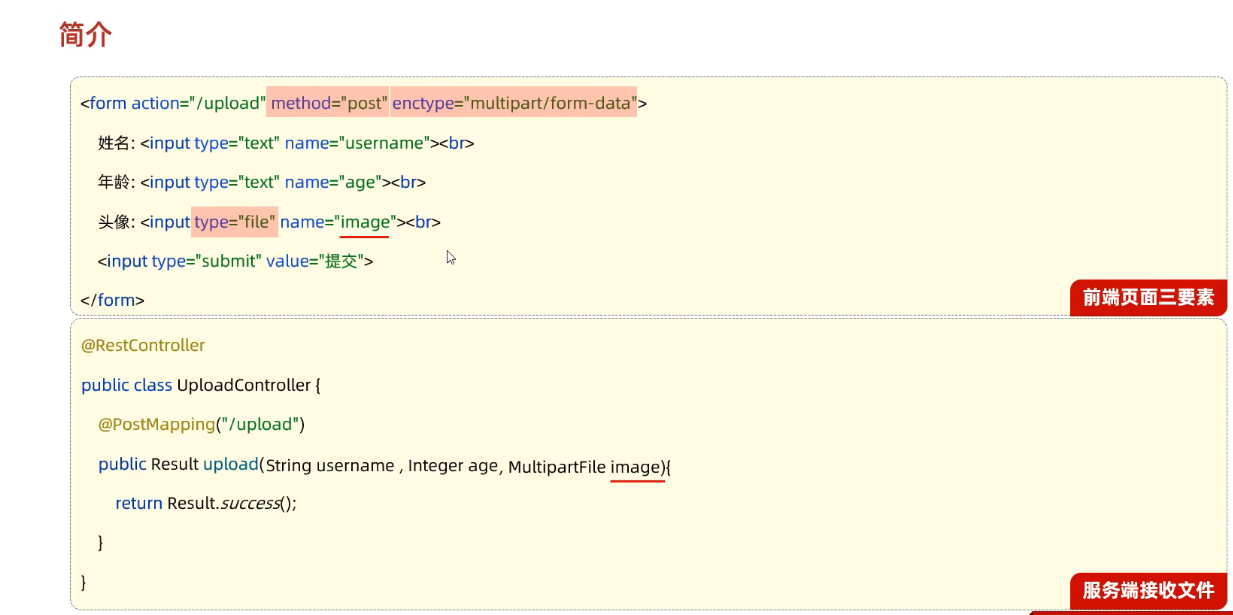Click the 简介 heading

click(85, 34)
